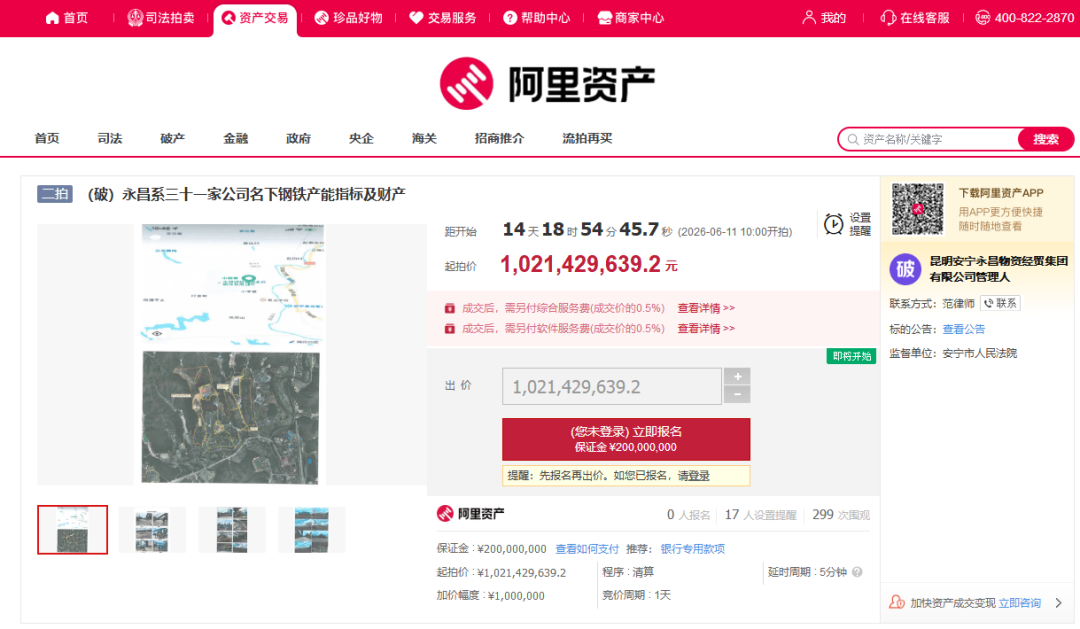
Task: Click the 立即报名 registration button
Action: coord(626,439)
